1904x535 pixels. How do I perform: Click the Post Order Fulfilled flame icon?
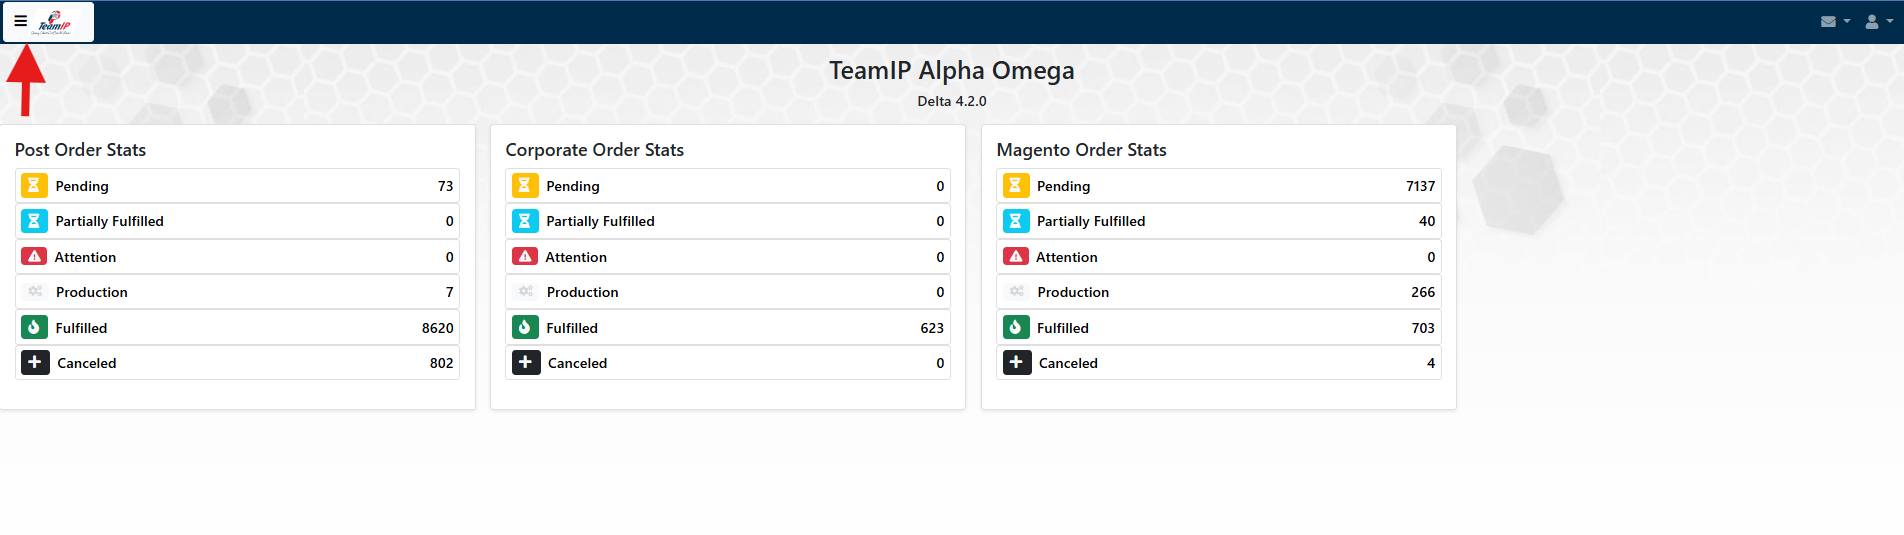(x=34, y=327)
